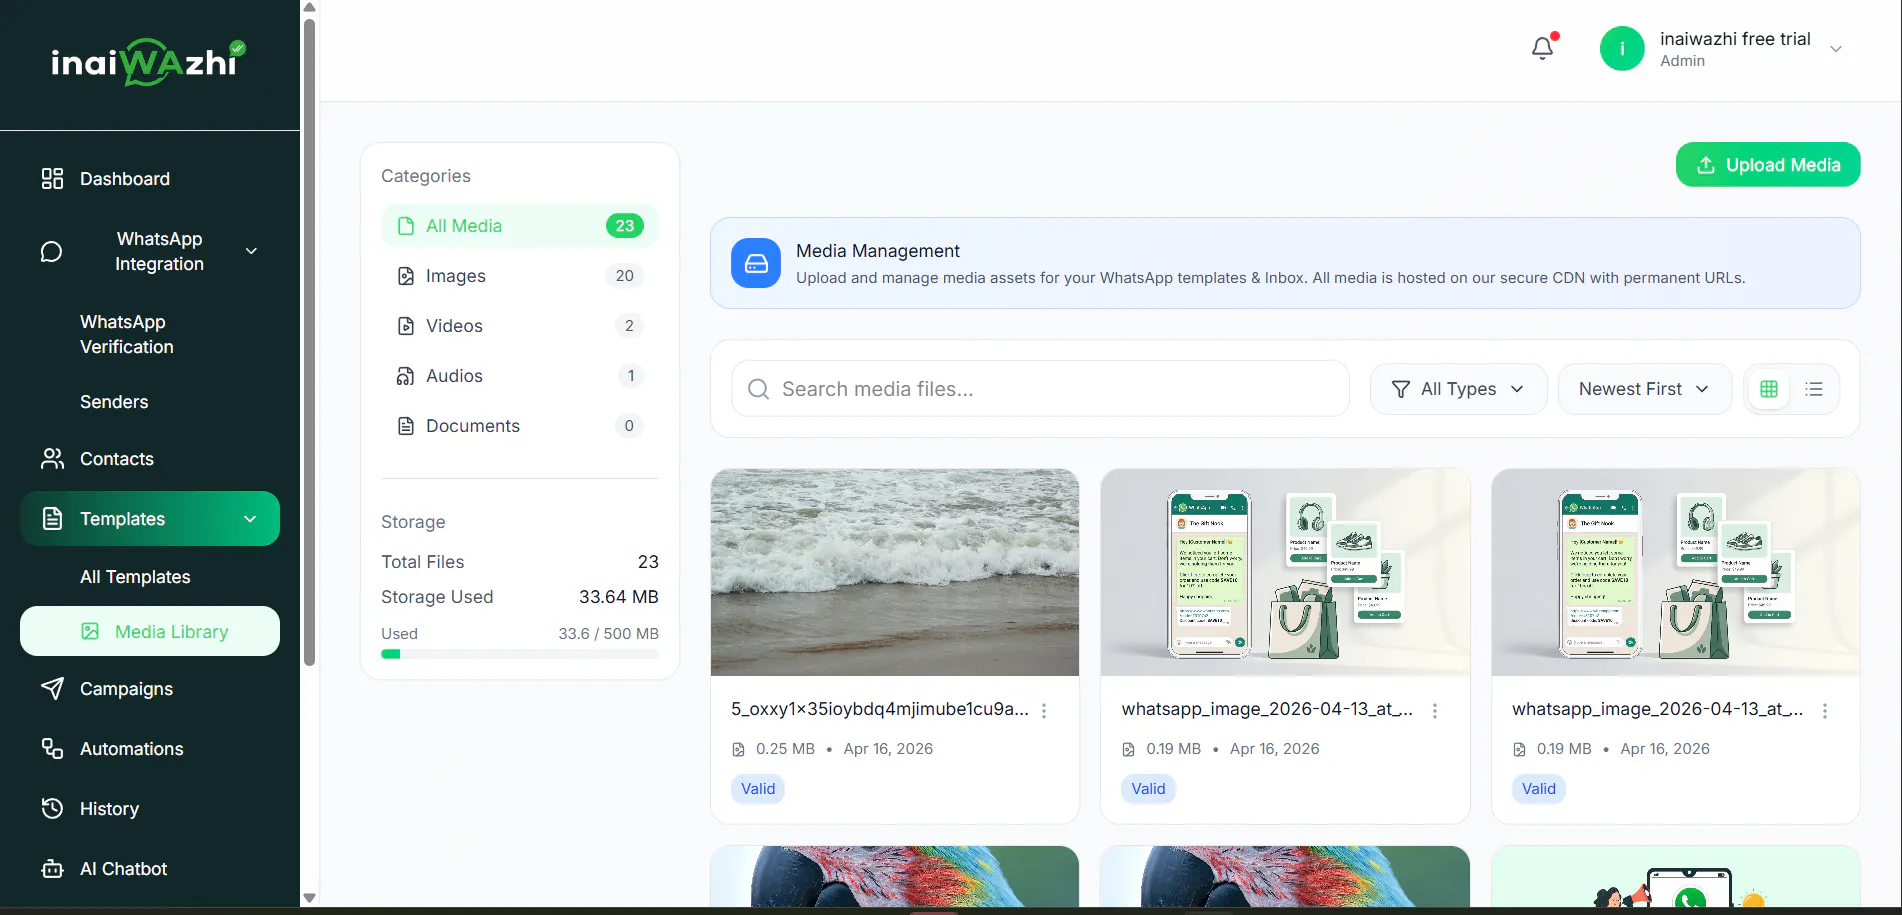
Task: Open the account dropdown chevron
Action: coord(1836,49)
